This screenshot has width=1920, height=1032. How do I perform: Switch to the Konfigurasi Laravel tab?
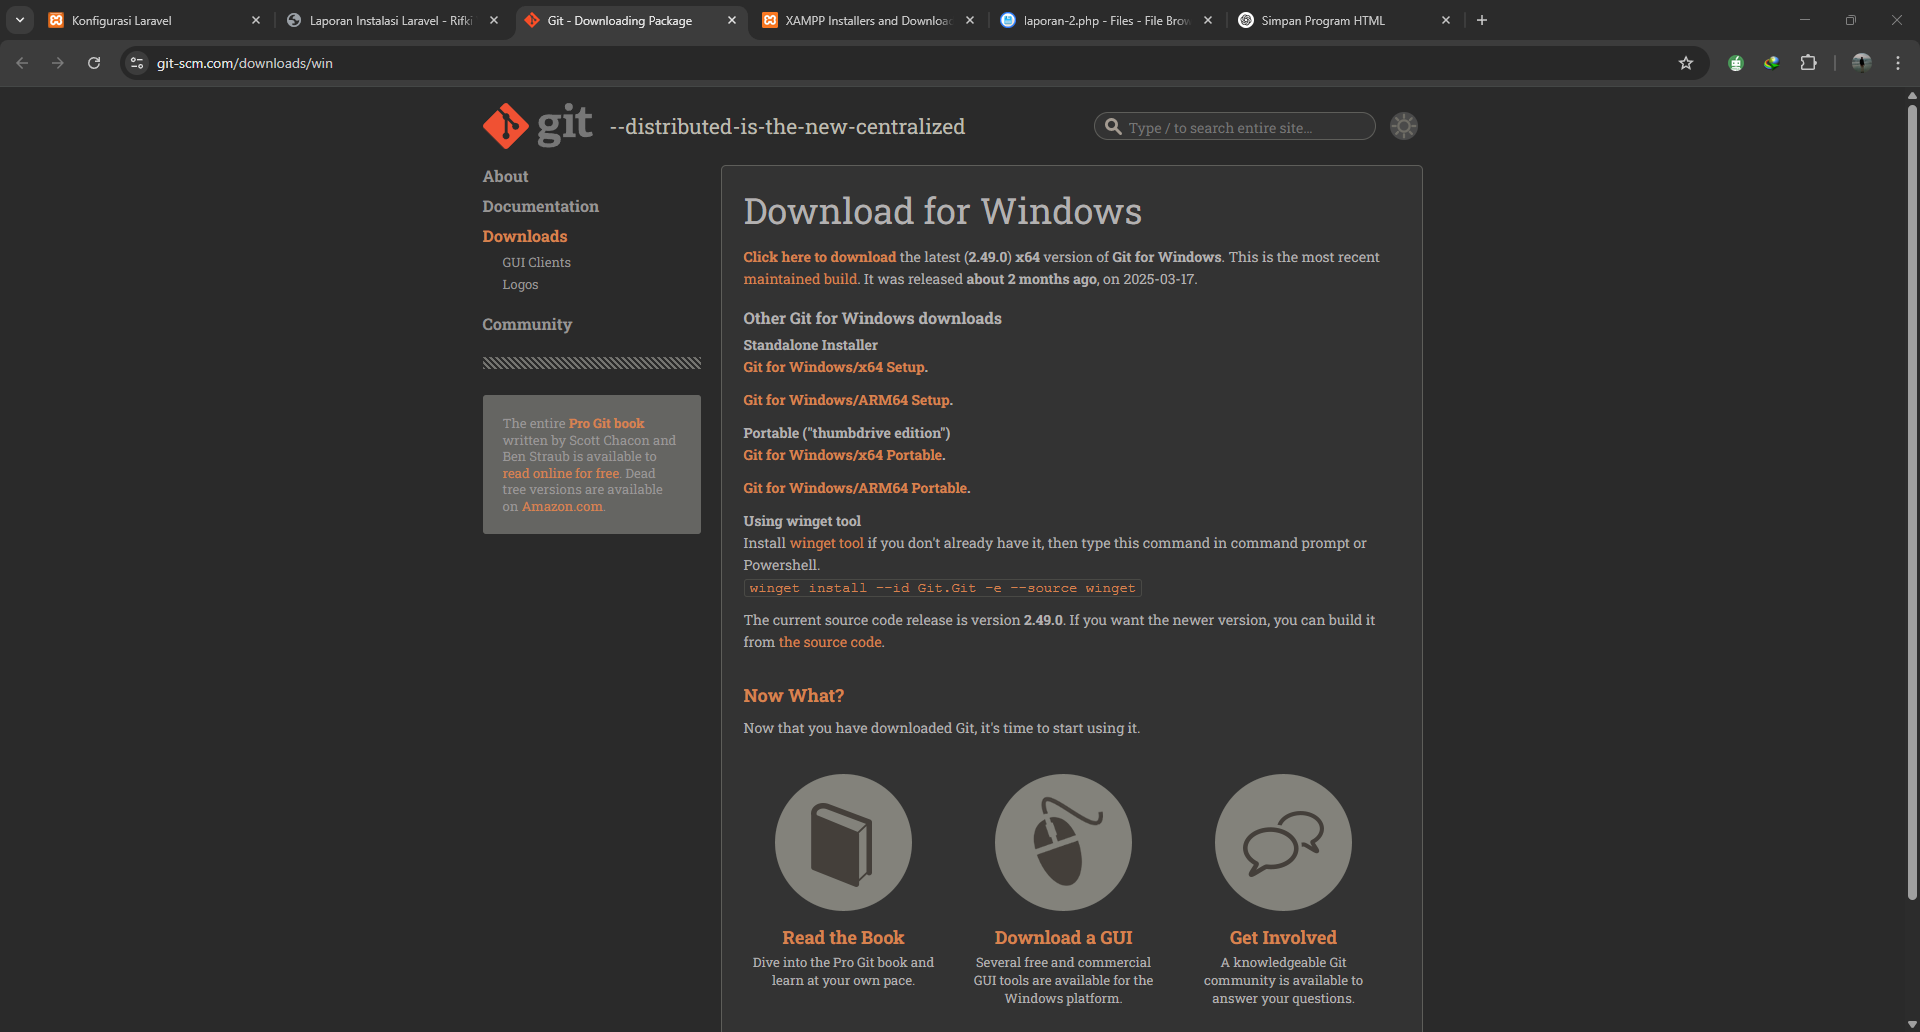point(150,20)
